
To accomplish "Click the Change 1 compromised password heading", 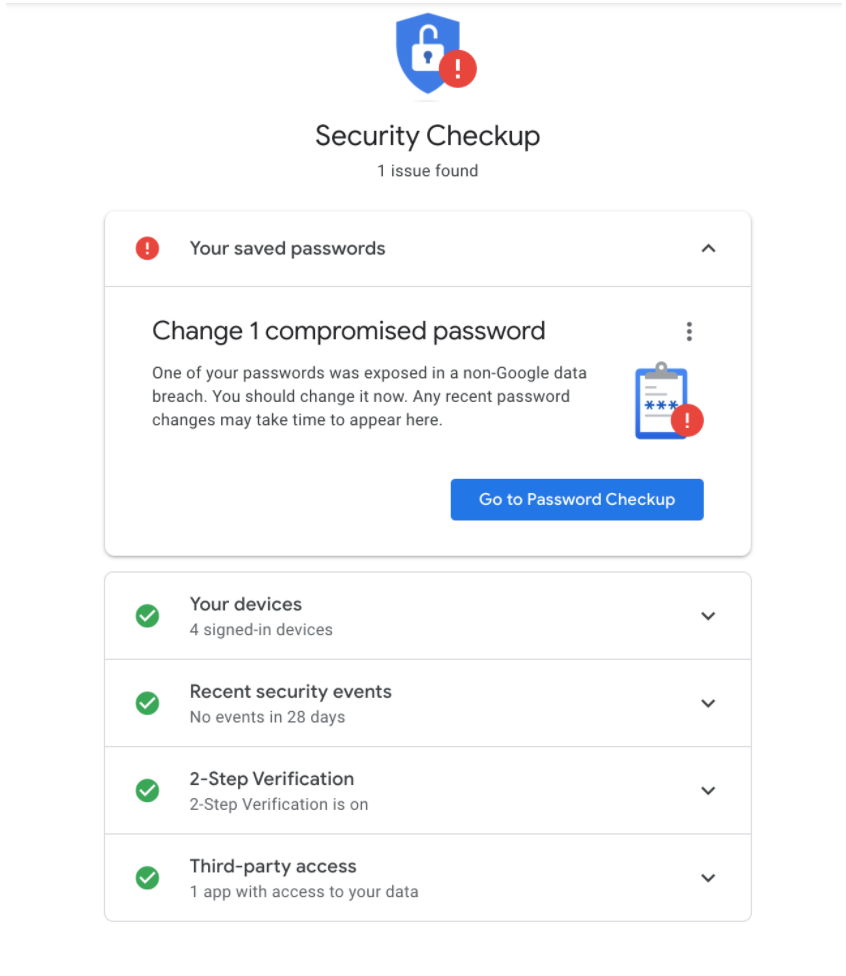I will click(x=348, y=331).
